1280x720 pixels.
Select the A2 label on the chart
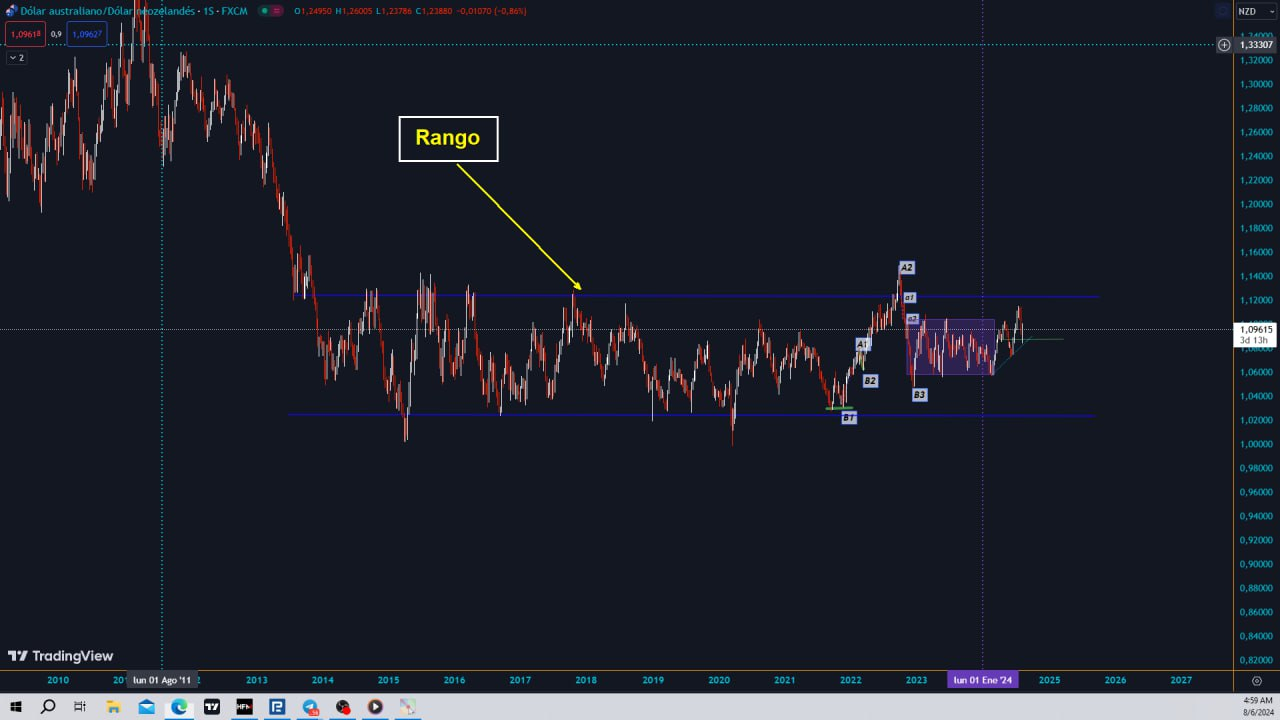(x=906, y=268)
